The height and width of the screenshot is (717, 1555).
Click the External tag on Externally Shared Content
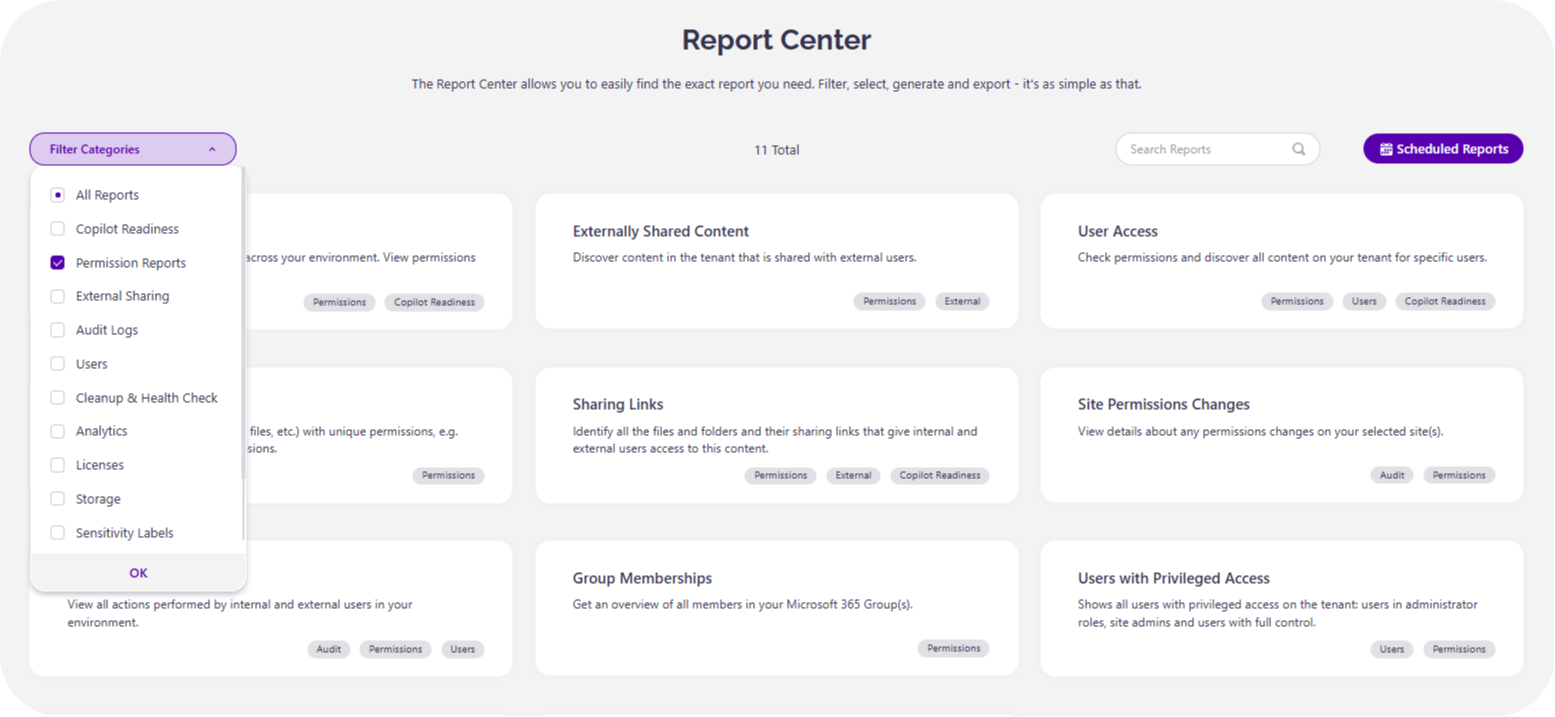click(962, 300)
